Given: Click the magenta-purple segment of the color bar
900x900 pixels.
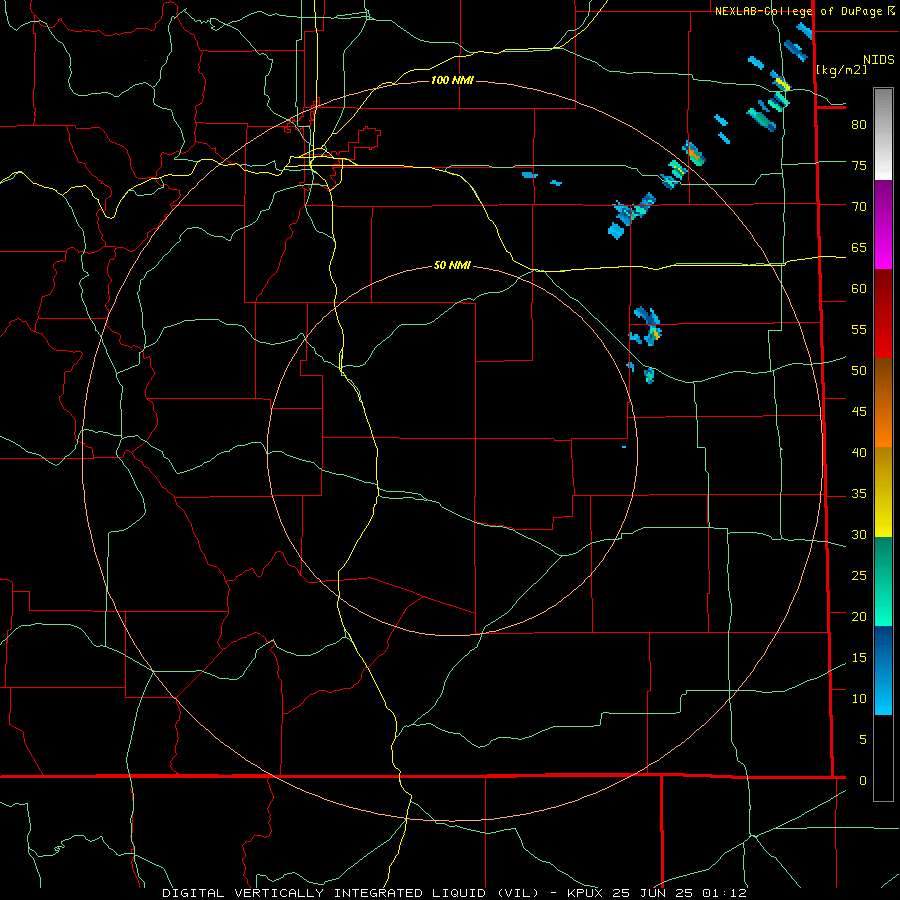Looking at the screenshot, I should [x=883, y=225].
